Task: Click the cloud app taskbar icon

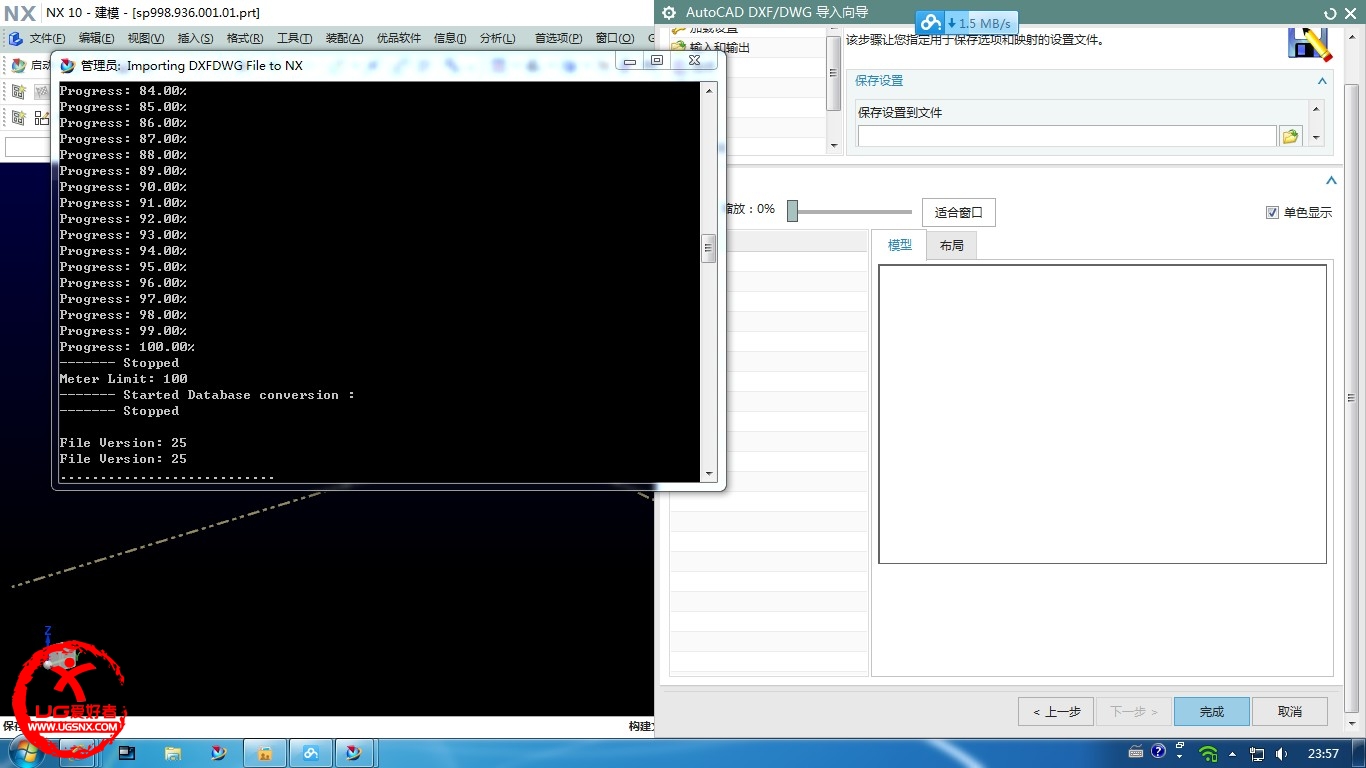Action: pos(311,753)
